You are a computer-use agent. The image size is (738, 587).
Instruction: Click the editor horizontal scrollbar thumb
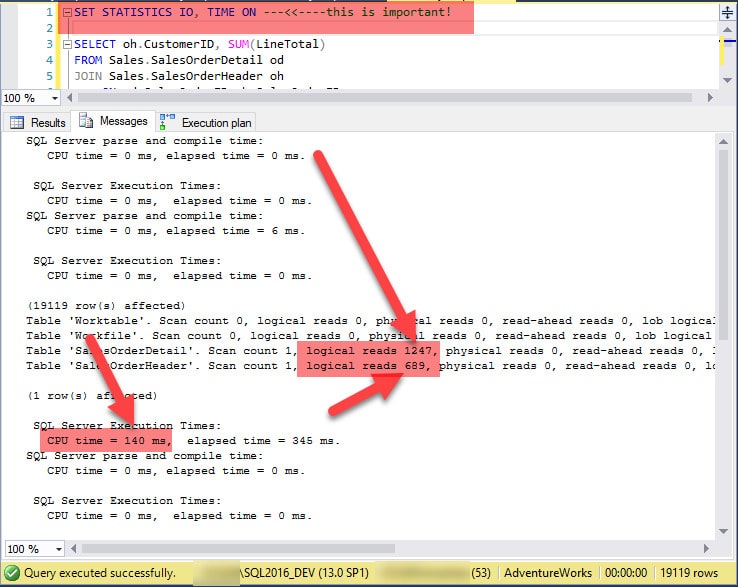pos(385,97)
